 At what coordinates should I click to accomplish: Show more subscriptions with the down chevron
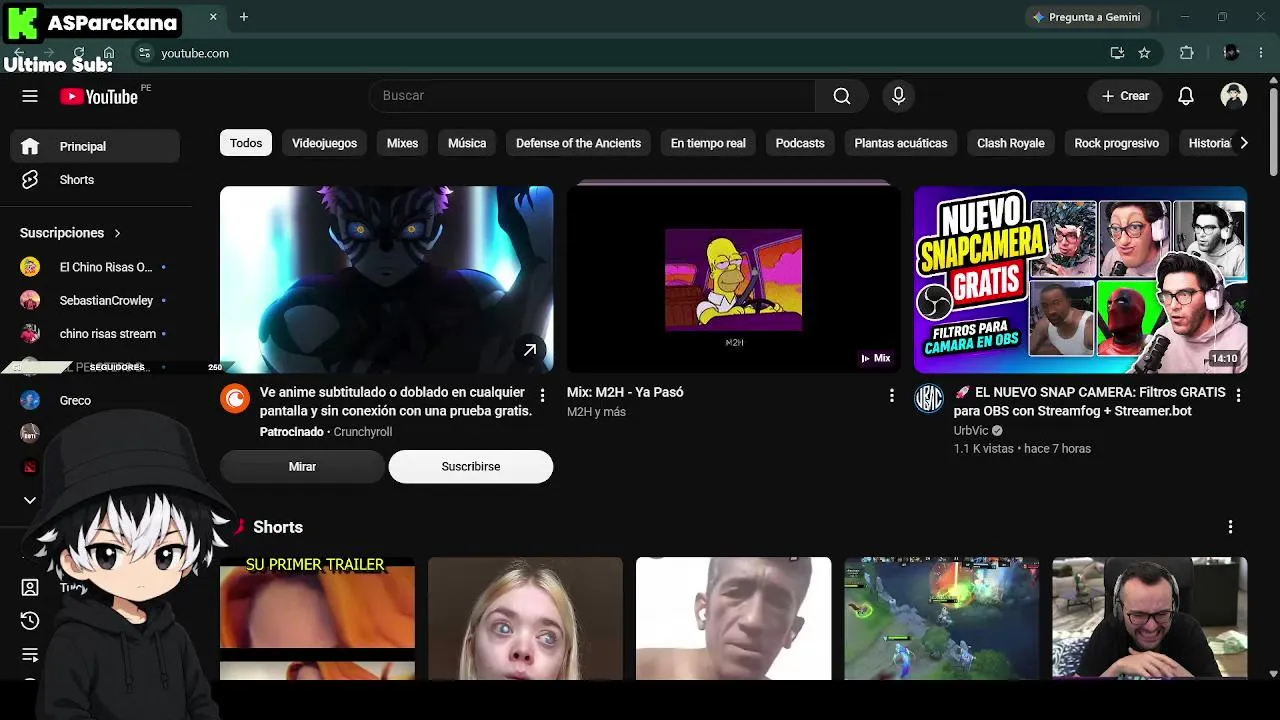point(30,500)
